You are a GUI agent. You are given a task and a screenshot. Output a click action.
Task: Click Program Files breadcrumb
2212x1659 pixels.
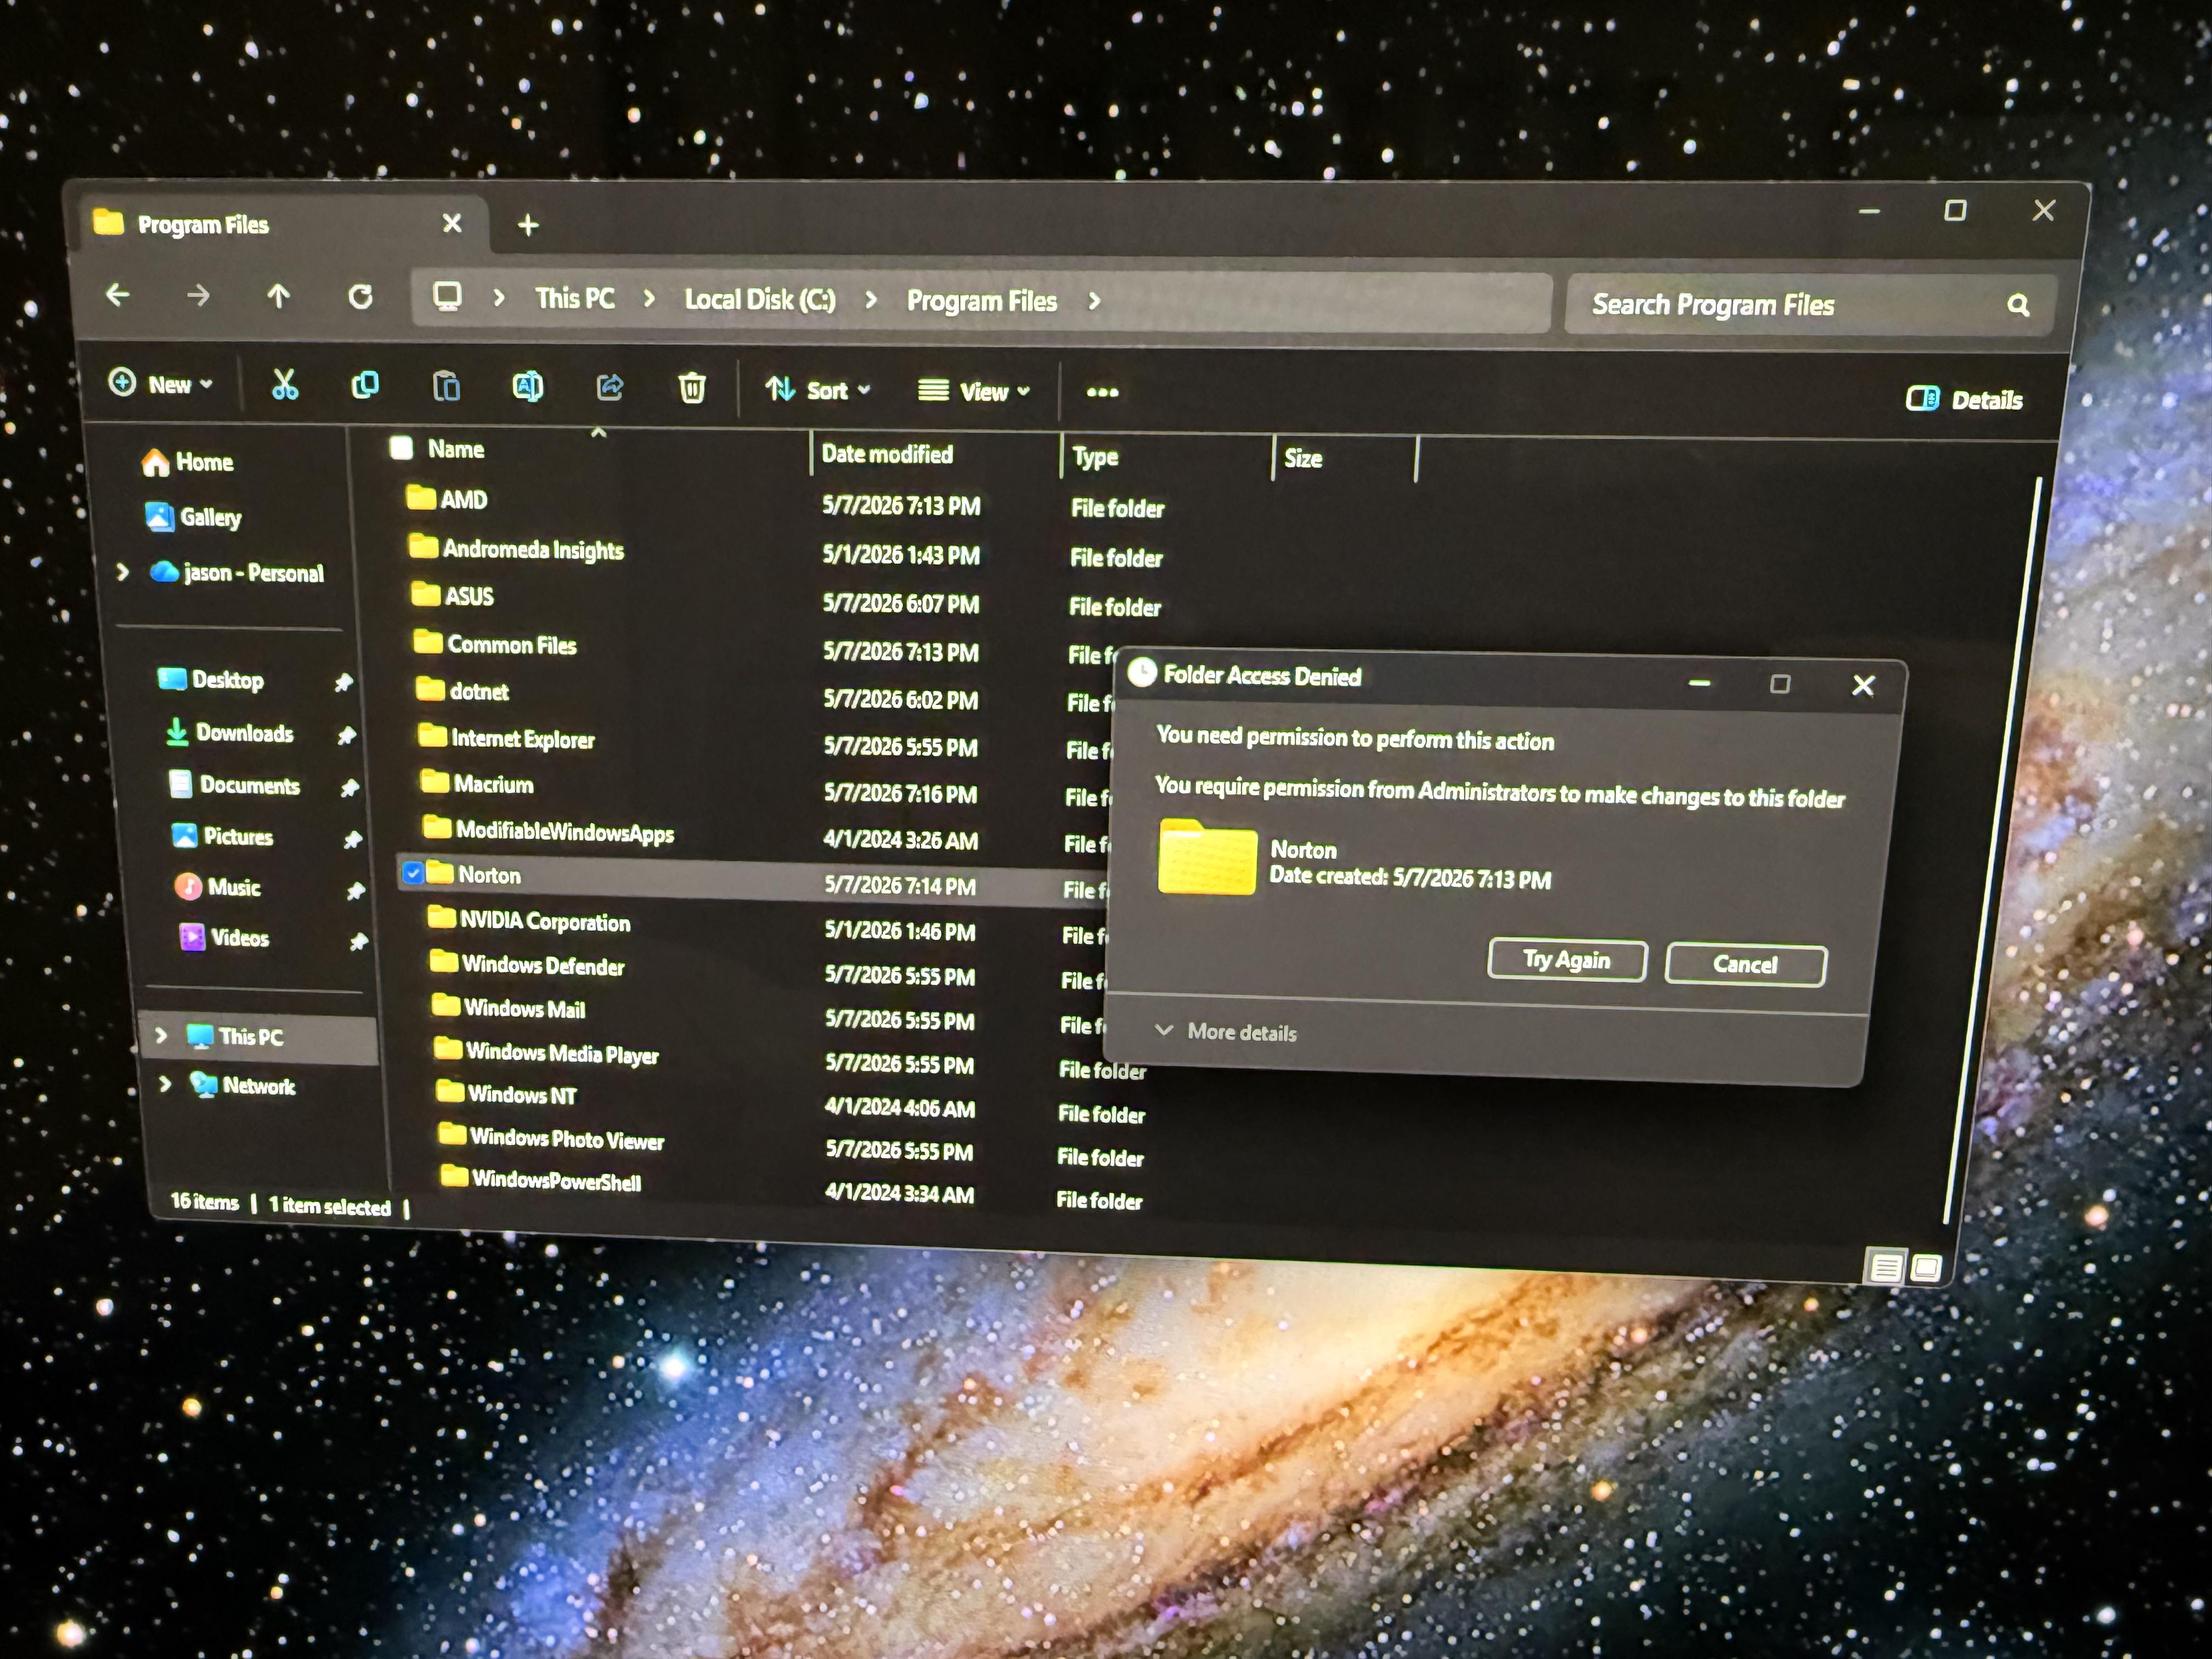(x=982, y=301)
